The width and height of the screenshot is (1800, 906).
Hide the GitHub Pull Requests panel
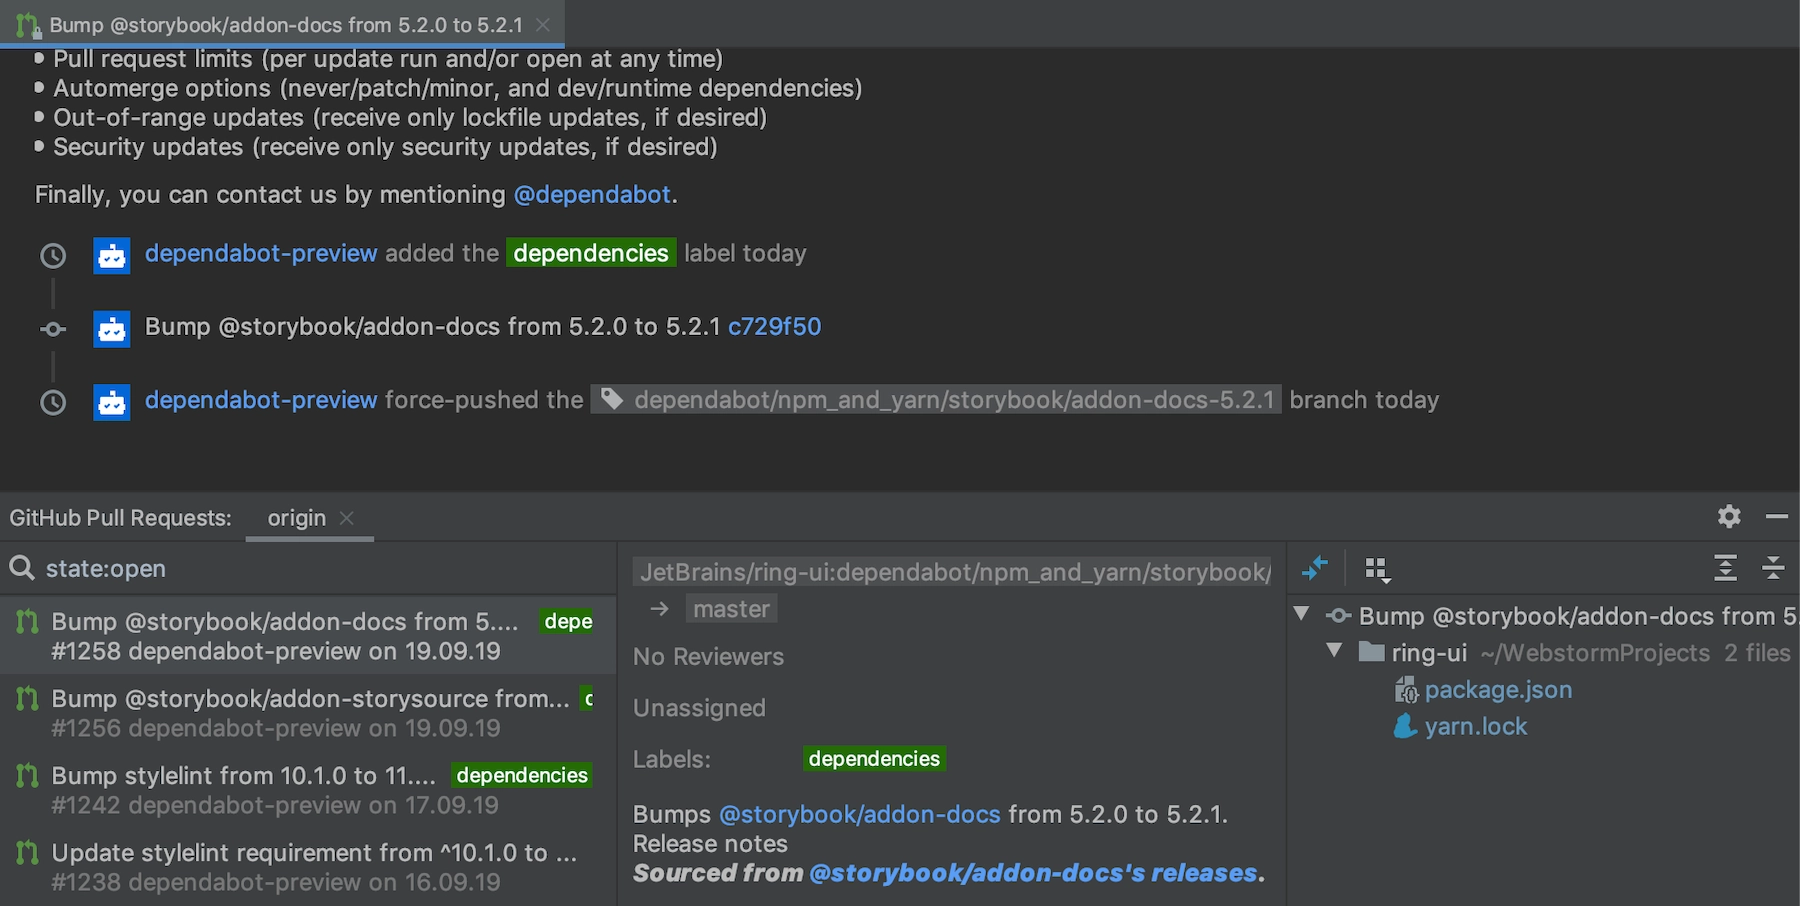pos(1777,516)
